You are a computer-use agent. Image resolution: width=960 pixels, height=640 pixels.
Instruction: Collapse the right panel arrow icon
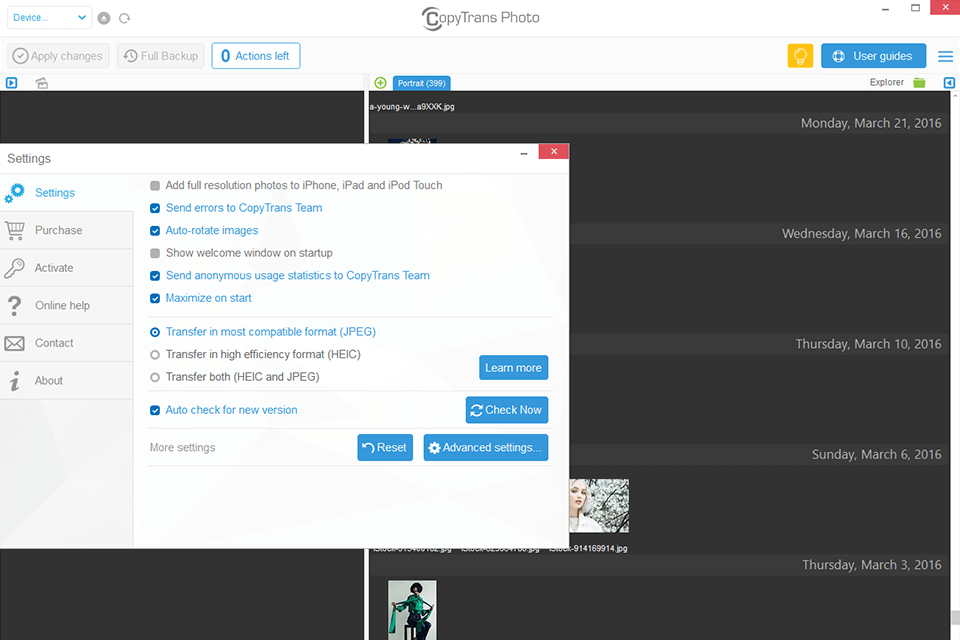[949, 83]
